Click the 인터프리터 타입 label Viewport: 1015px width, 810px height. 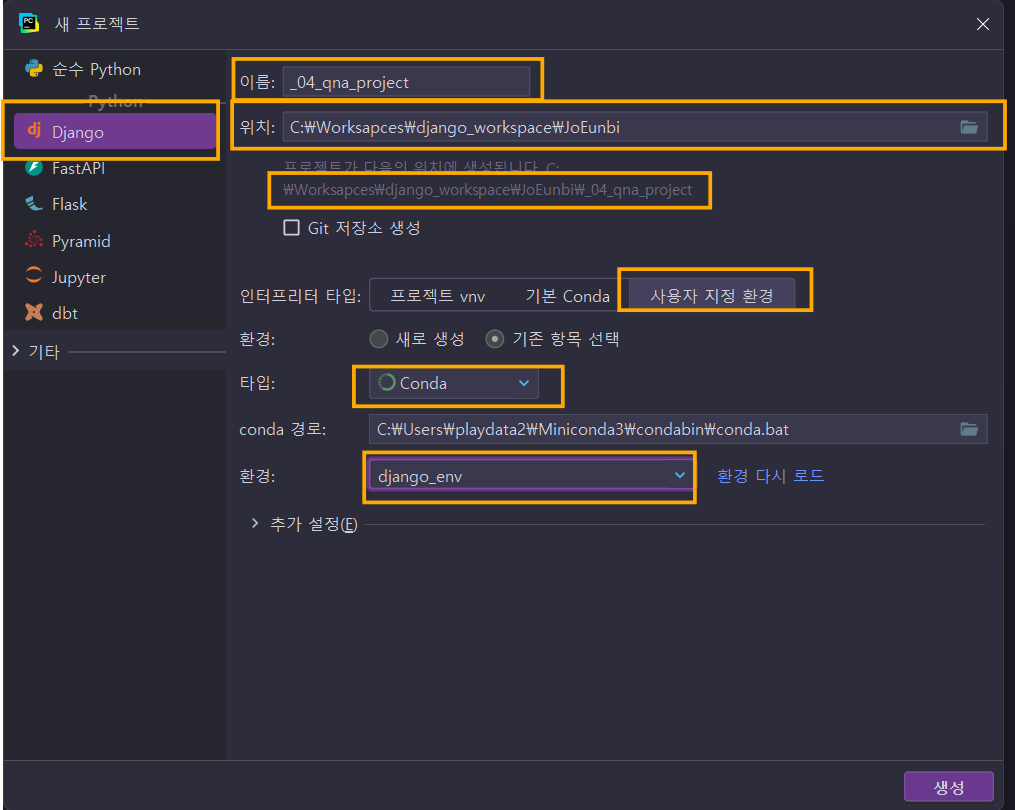(300, 296)
